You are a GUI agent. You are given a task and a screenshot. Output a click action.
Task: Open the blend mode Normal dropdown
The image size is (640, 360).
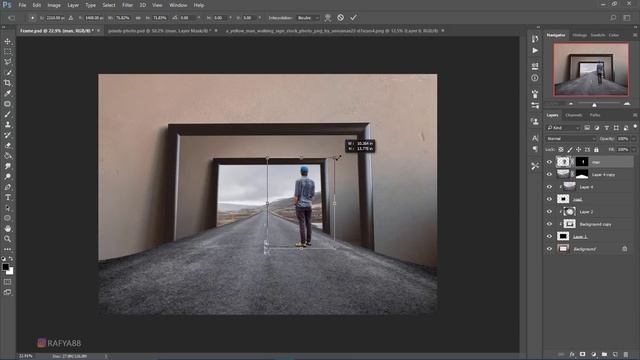pos(571,139)
